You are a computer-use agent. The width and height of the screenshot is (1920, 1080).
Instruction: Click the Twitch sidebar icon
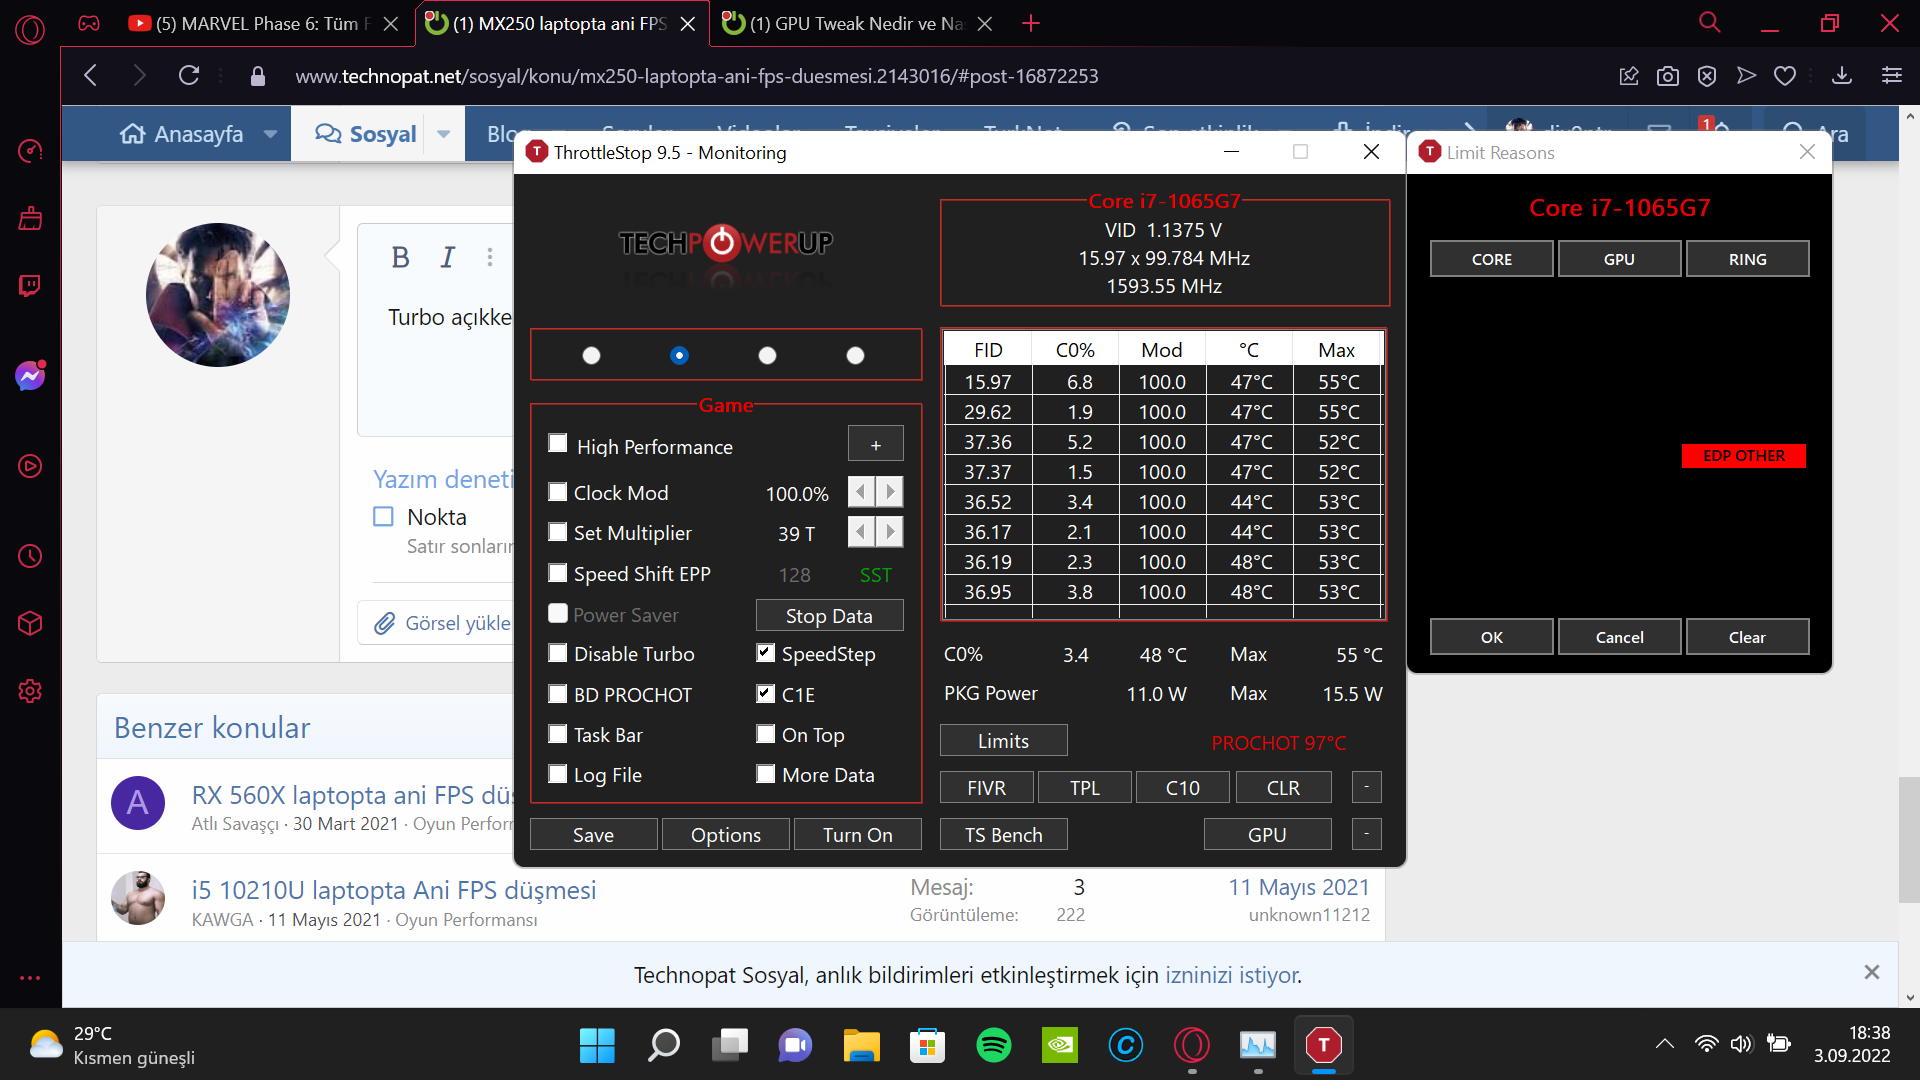tap(30, 286)
